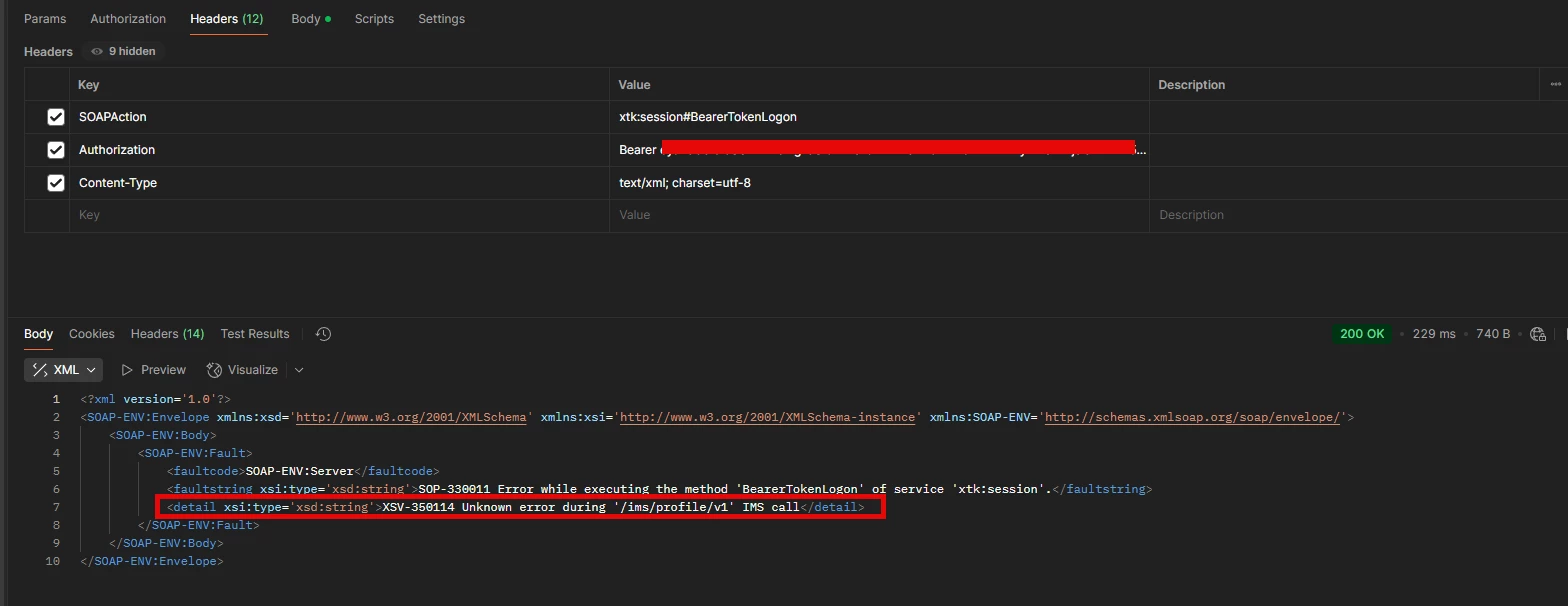Image resolution: width=1568 pixels, height=606 pixels.
Task: Select the SOAPAction key cell
Action: (339, 117)
